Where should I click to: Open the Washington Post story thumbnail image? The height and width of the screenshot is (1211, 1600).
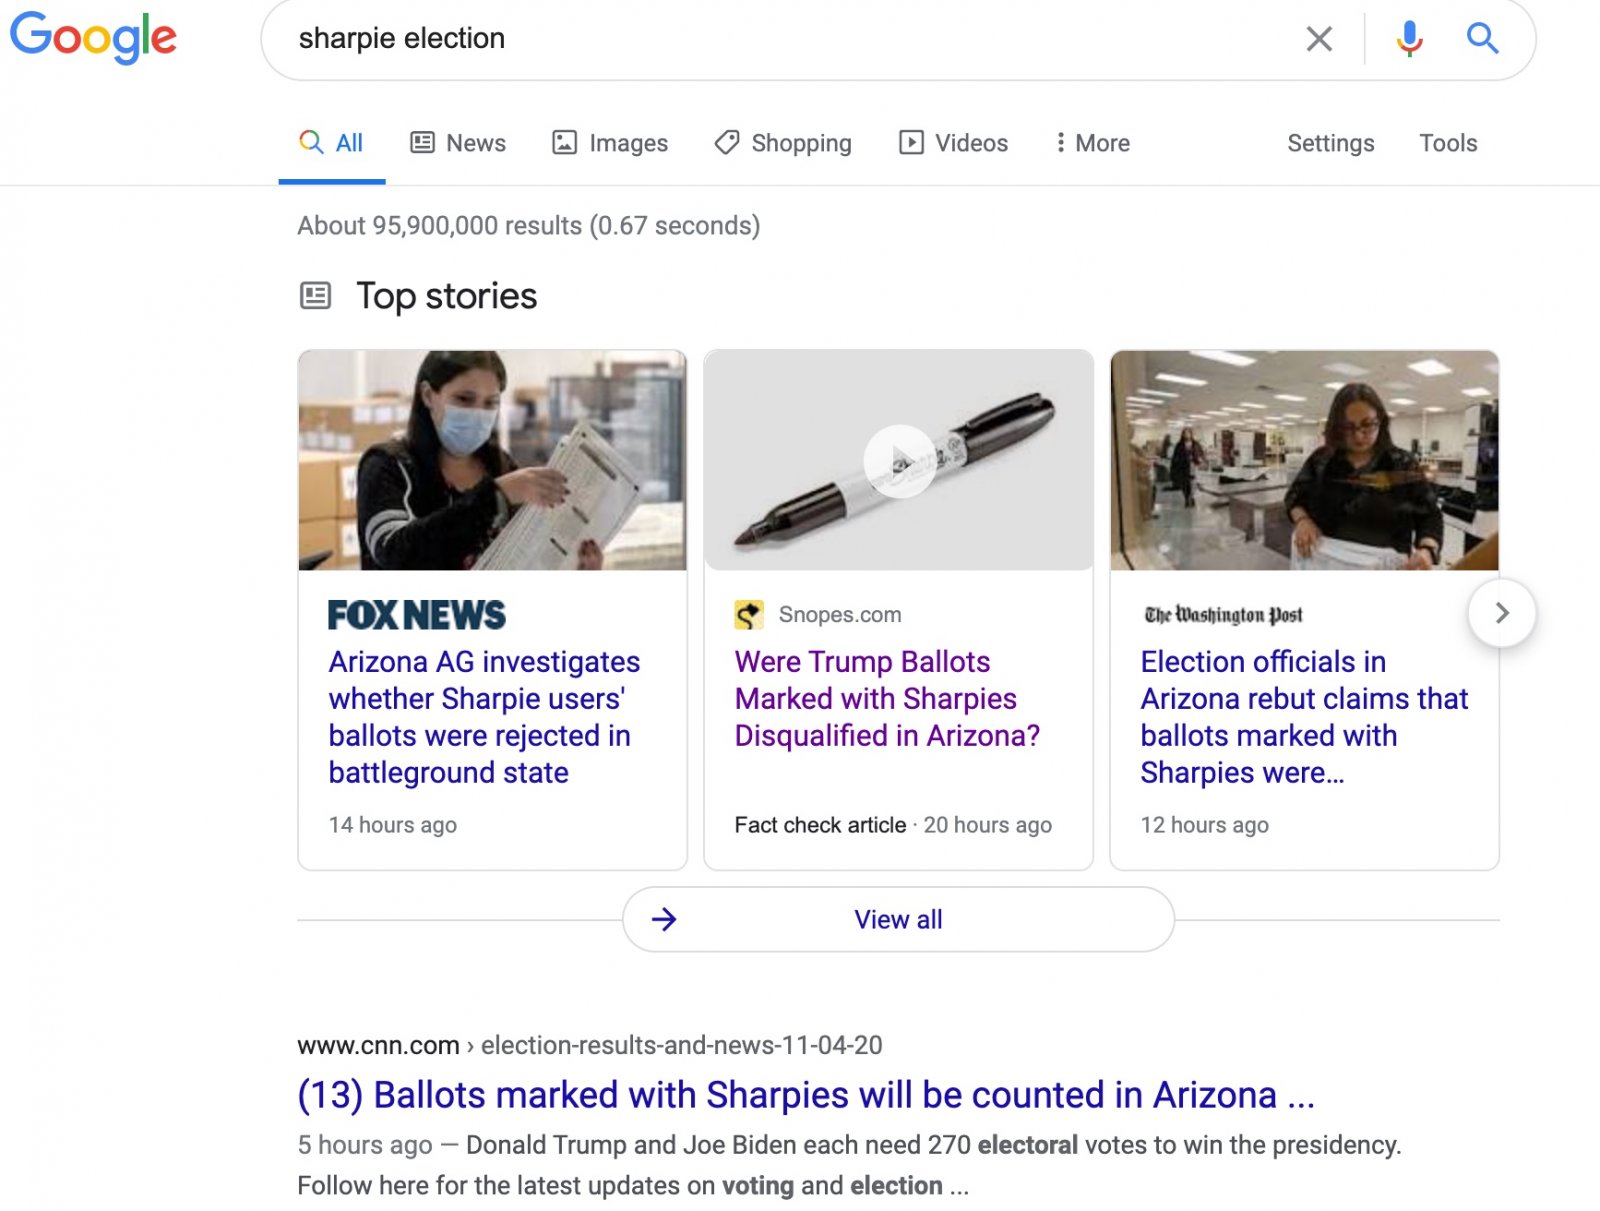1304,460
